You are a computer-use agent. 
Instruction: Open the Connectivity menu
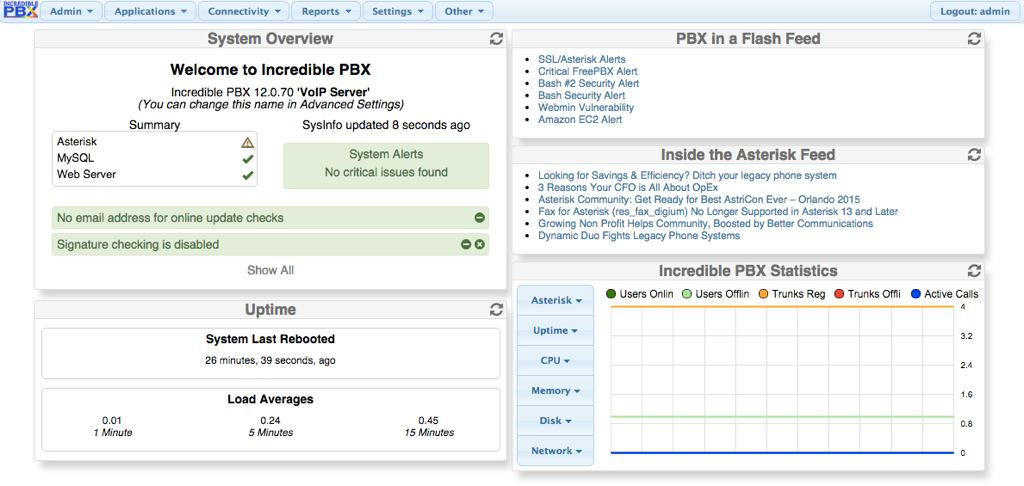pos(244,11)
